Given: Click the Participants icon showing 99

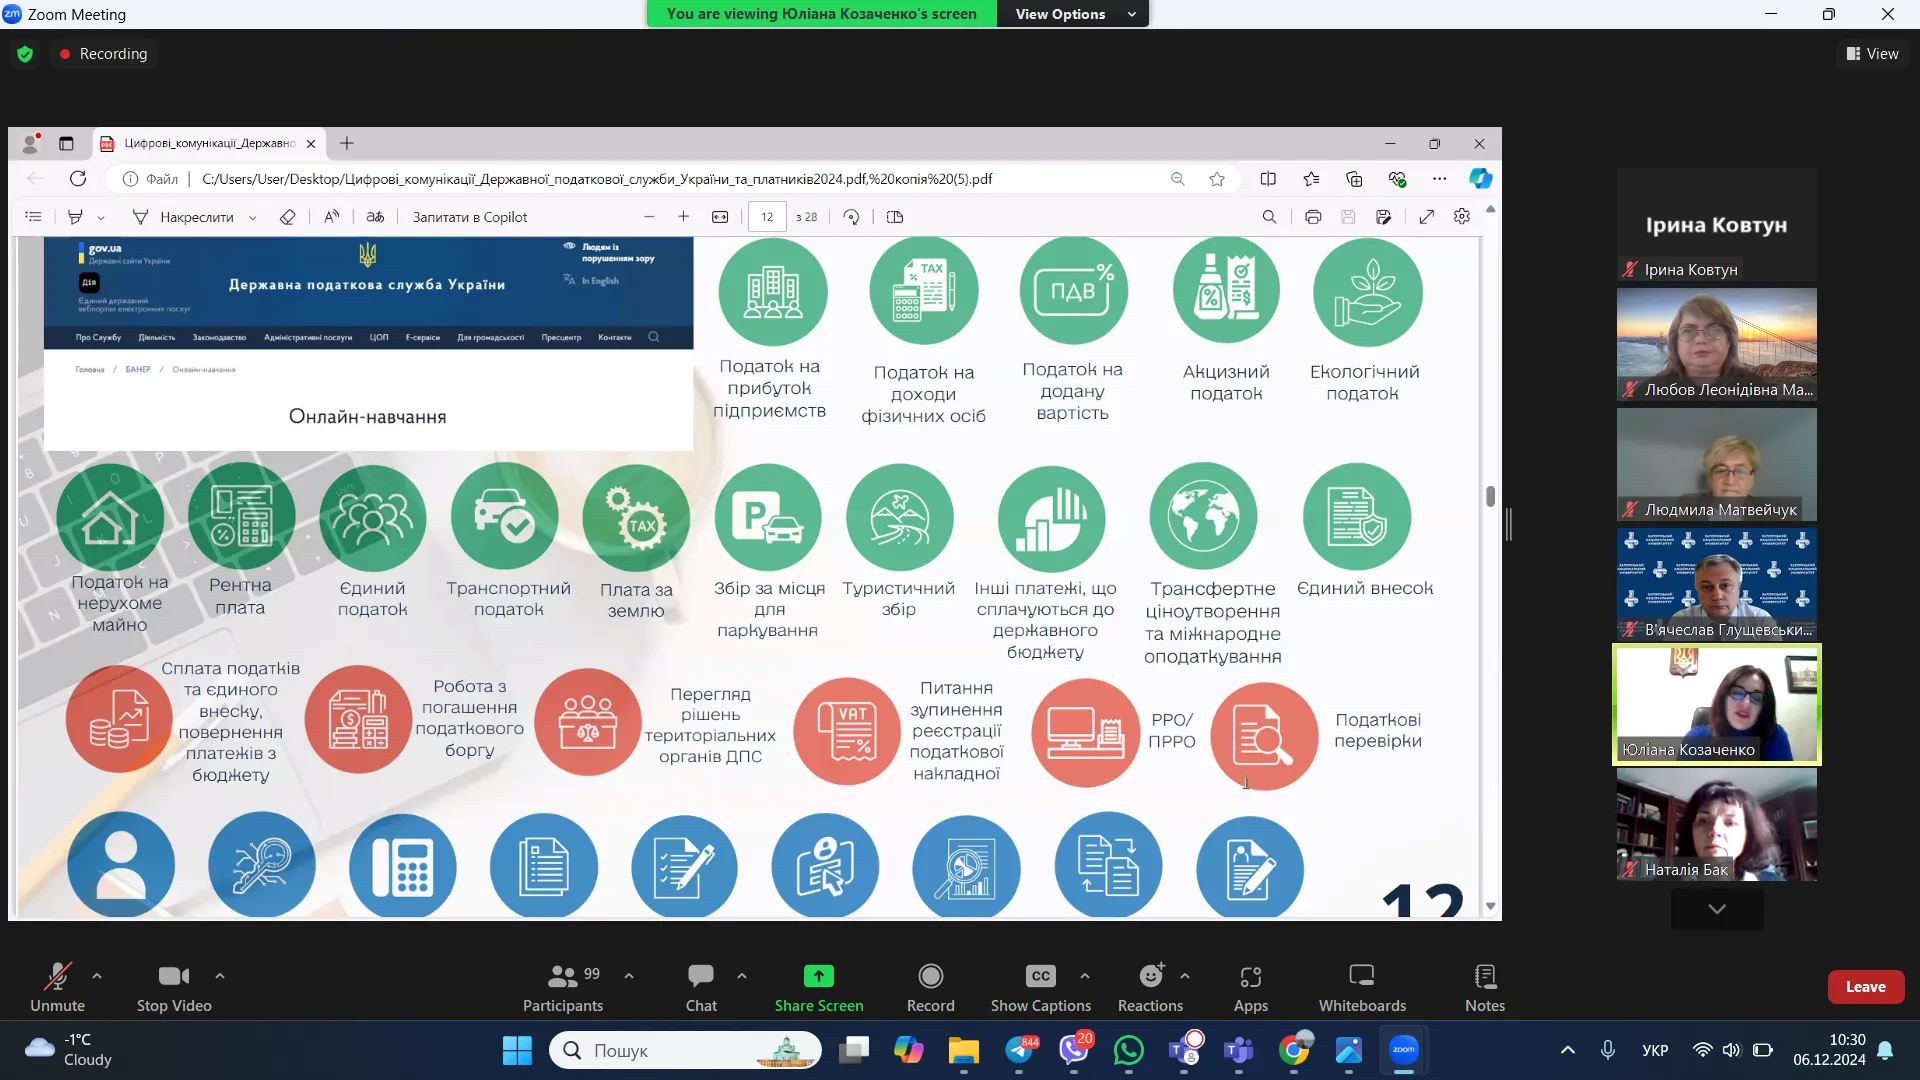Looking at the screenshot, I should click(563, 976).
